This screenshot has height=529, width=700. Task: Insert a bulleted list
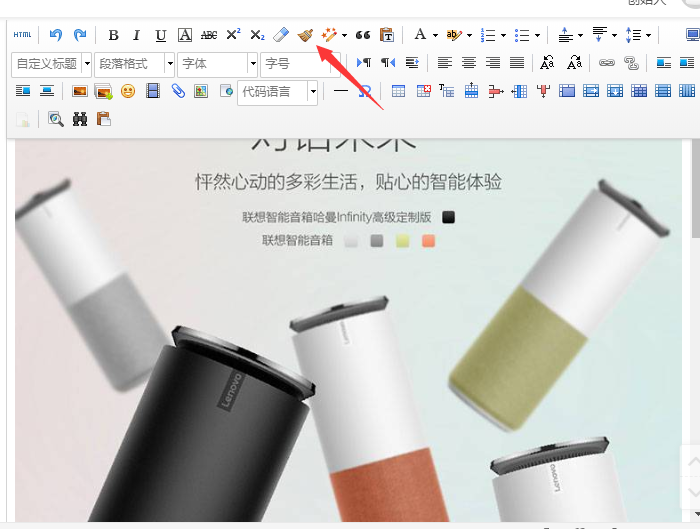522,35
